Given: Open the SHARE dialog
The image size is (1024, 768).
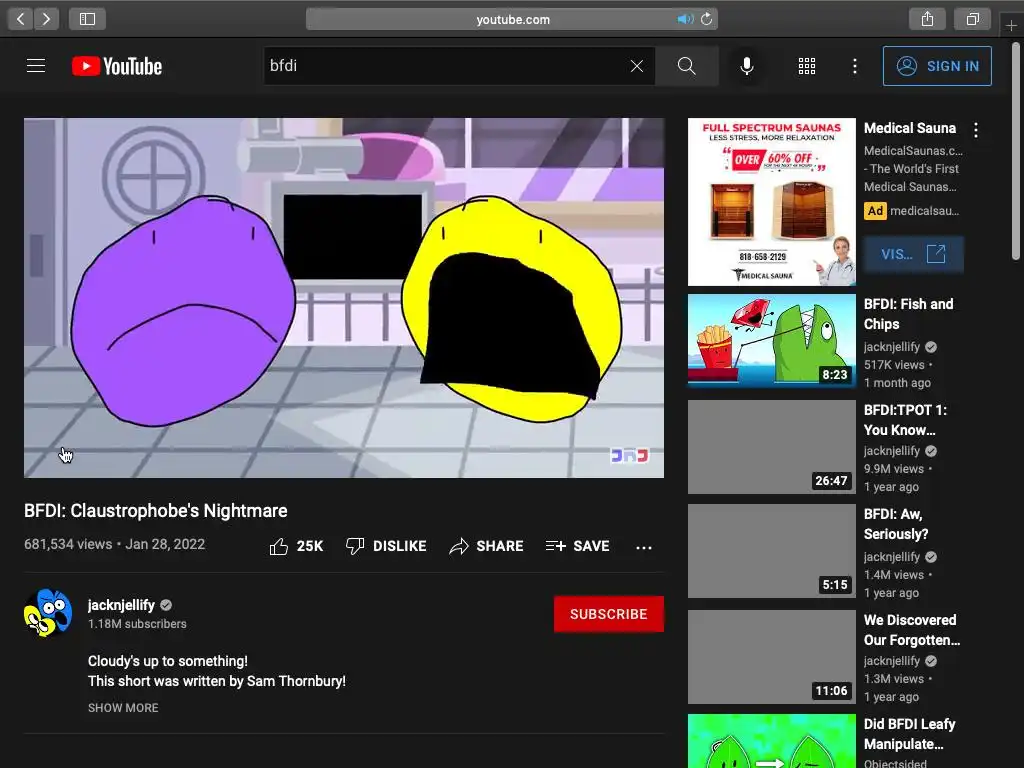Looking at the screenshot, I should coord(487,546).
